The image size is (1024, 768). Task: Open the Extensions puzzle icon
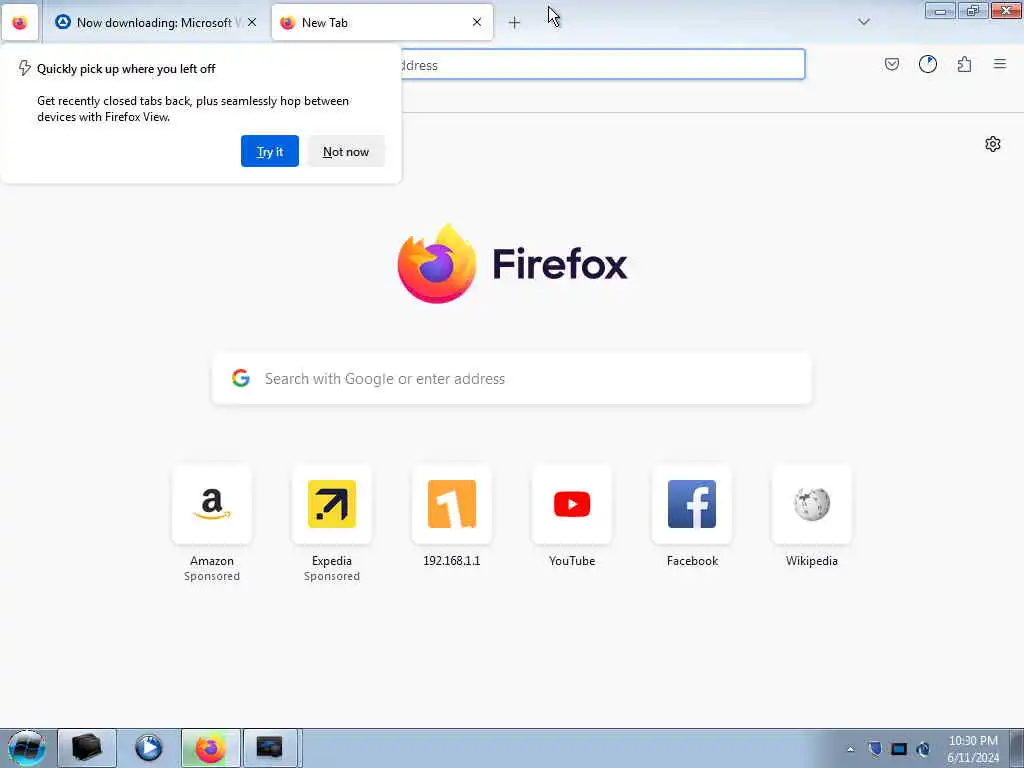[x=964, y=64]
